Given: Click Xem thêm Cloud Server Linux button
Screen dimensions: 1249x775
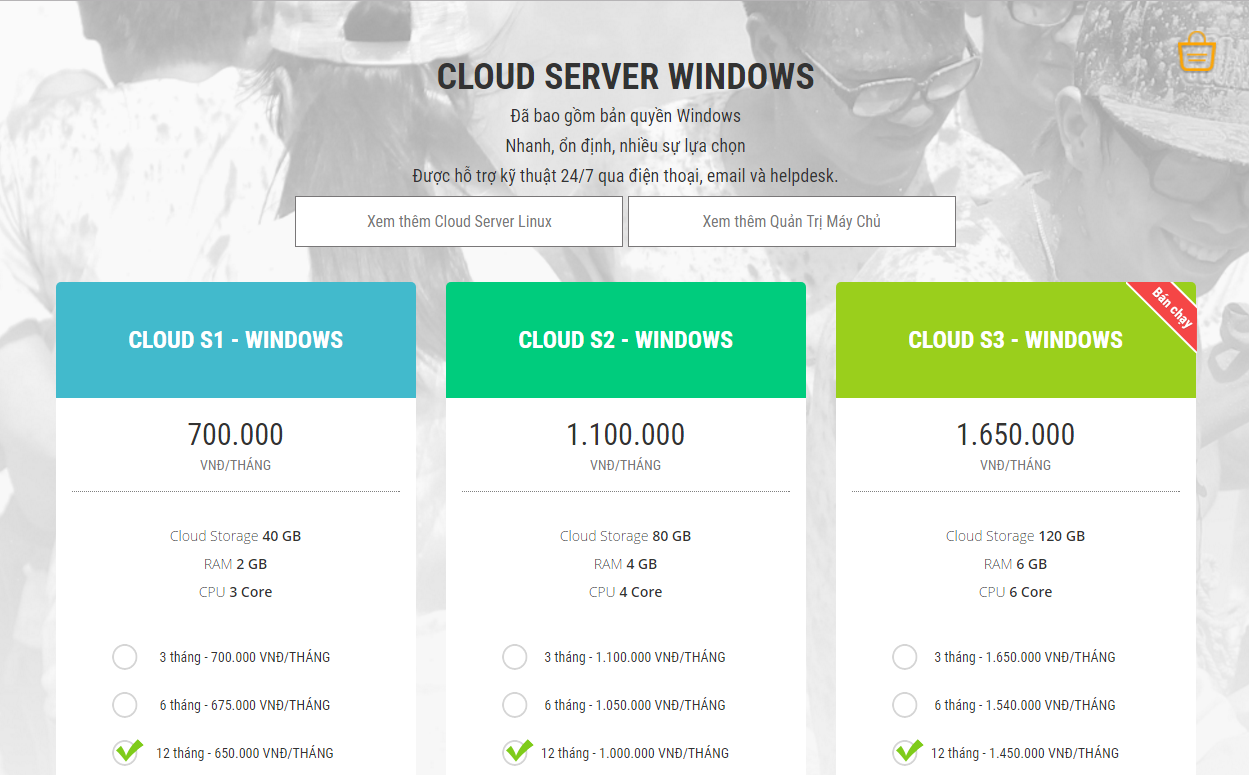Looking at the screenshot, I should pos(459,221).
